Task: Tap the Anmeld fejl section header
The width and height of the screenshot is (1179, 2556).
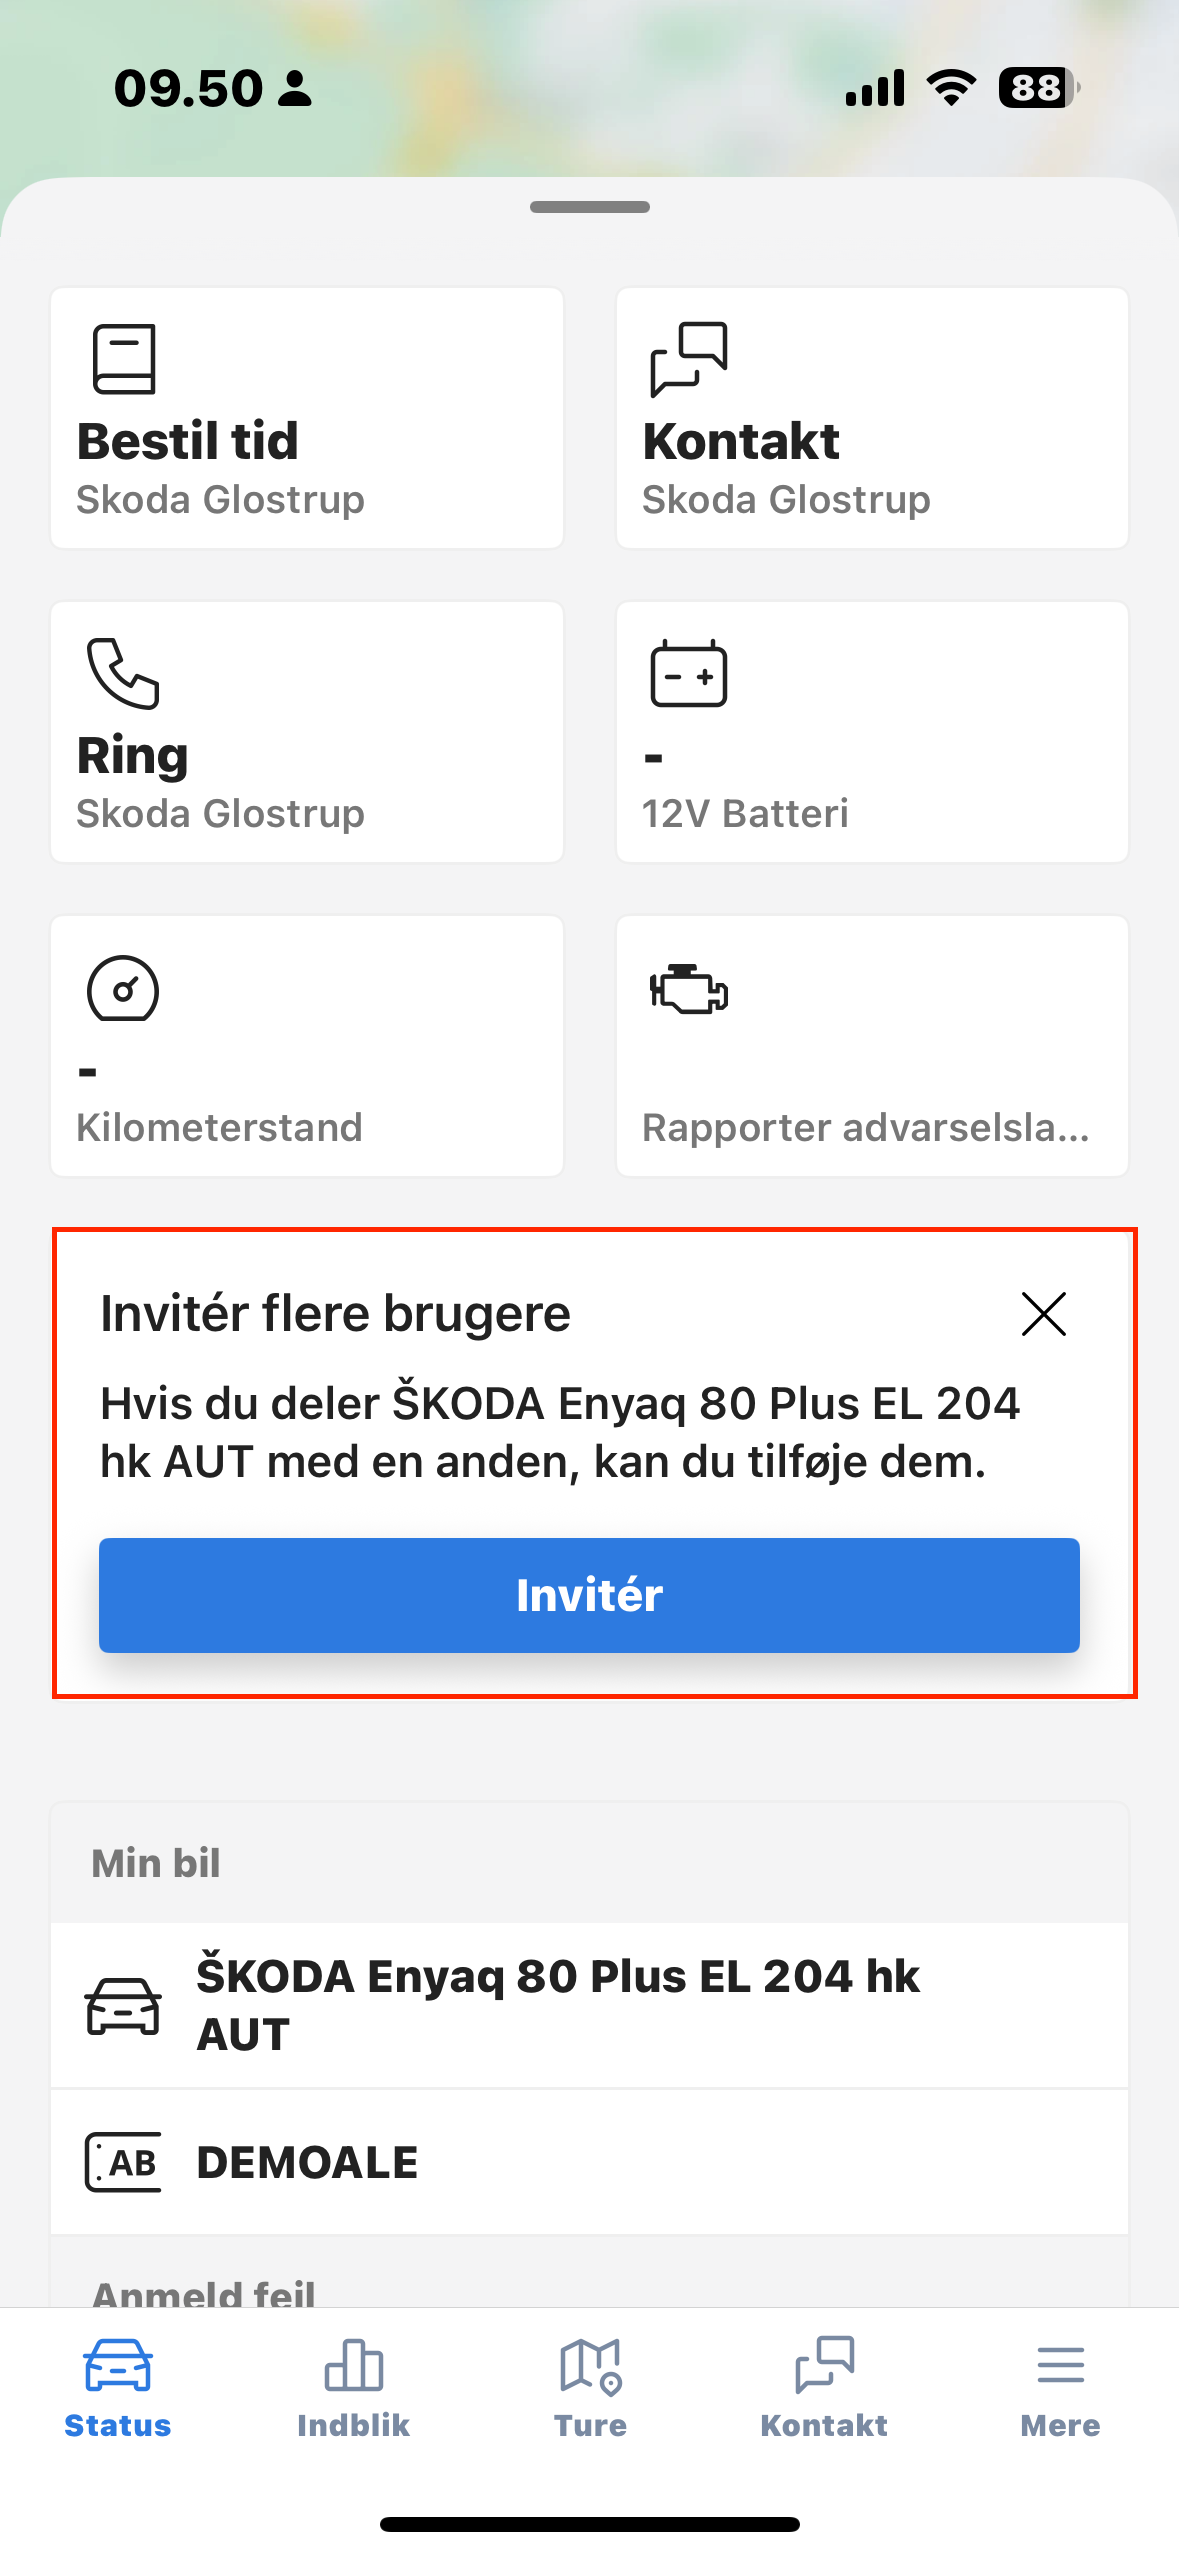Action: pos(204,2289)
